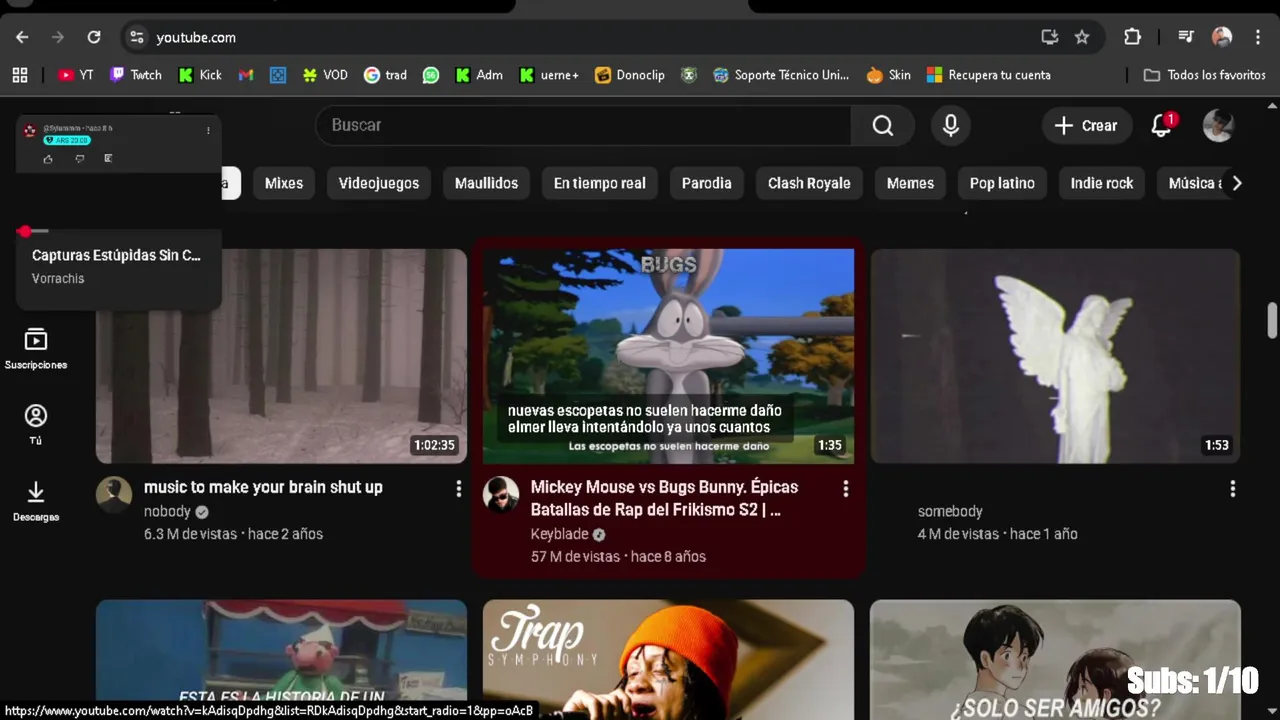Reload the page with the refresh icon

point(94,37)
